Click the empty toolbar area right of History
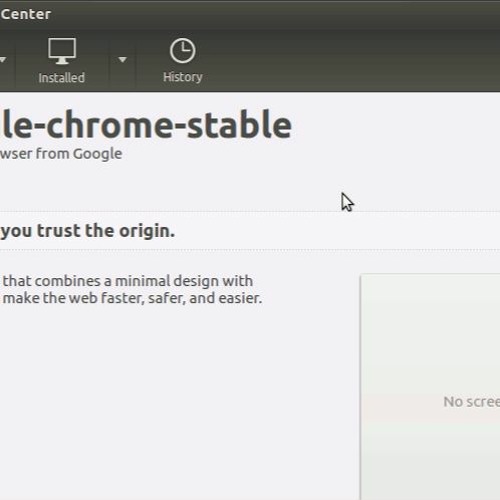500x500 pixels. 350,60
